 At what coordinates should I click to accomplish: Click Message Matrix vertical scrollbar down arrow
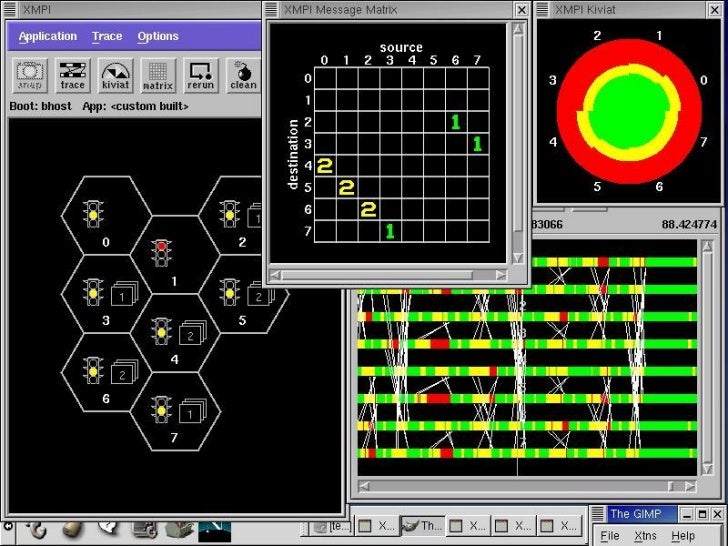518,258
